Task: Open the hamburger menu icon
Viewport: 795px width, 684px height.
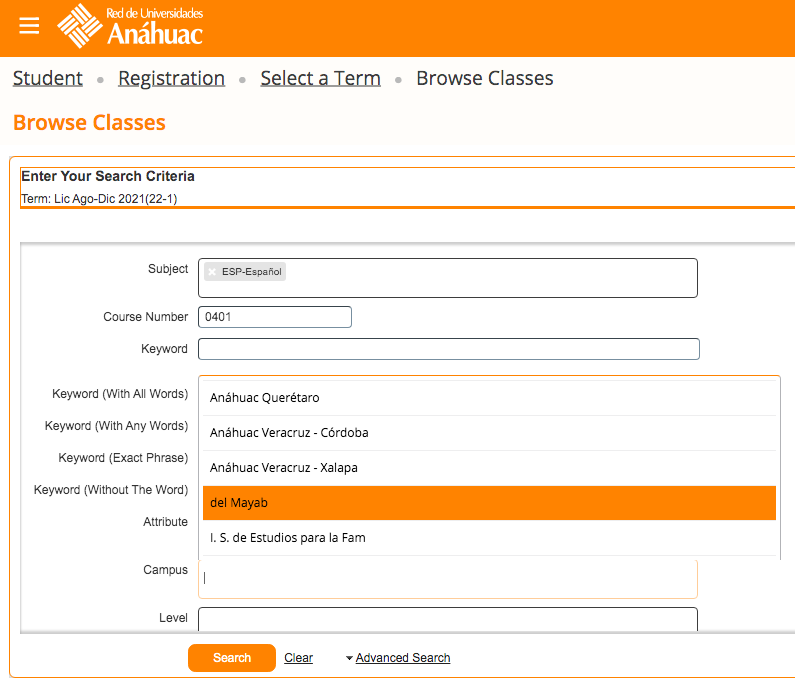Action: [29, 26]
